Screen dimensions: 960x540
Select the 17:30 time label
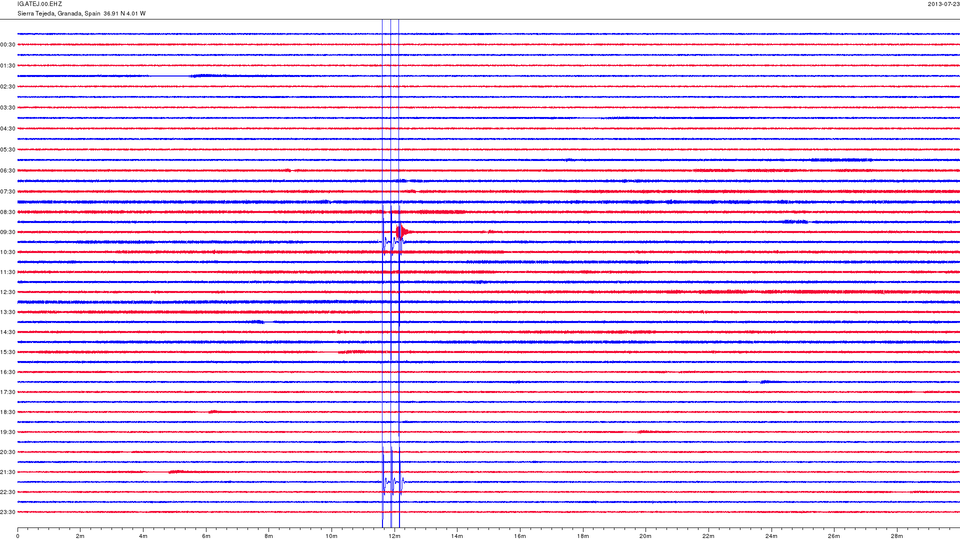(8, 392)
